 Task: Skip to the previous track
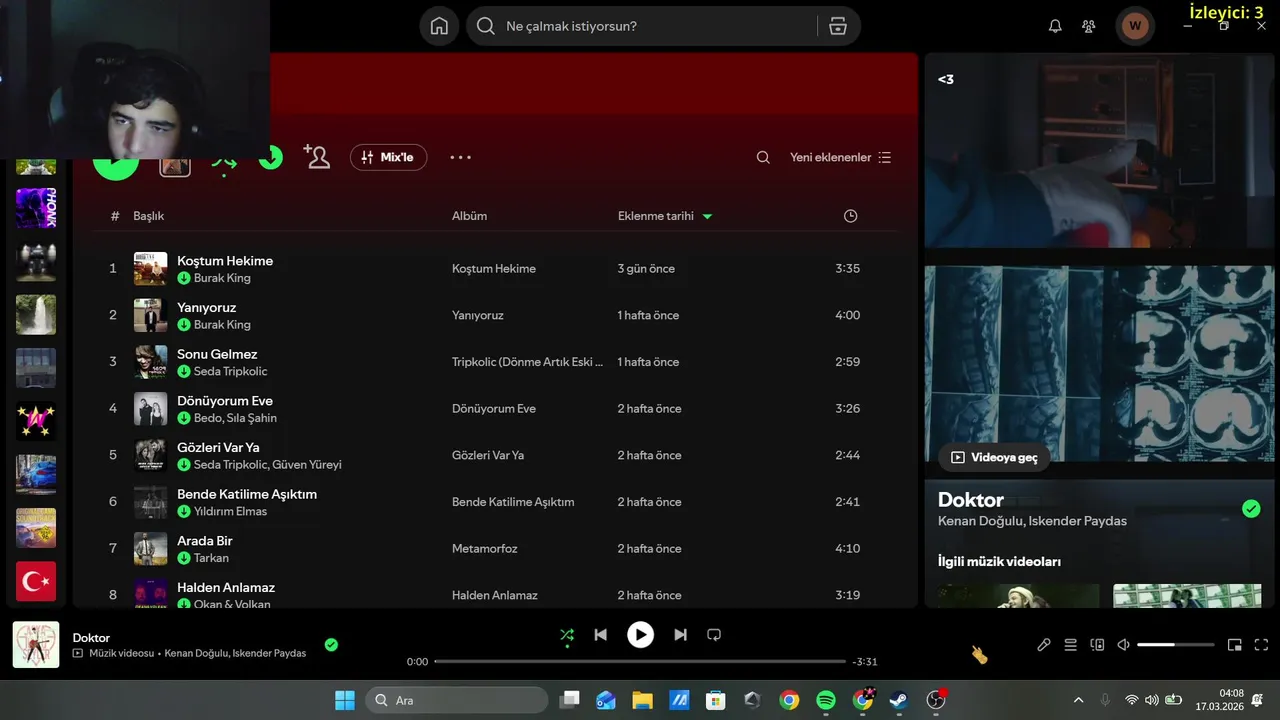[x=600, y=634]
